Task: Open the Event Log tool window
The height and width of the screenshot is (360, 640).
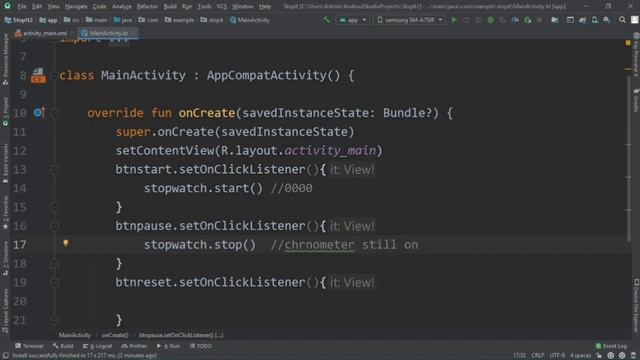Action: 611,346
